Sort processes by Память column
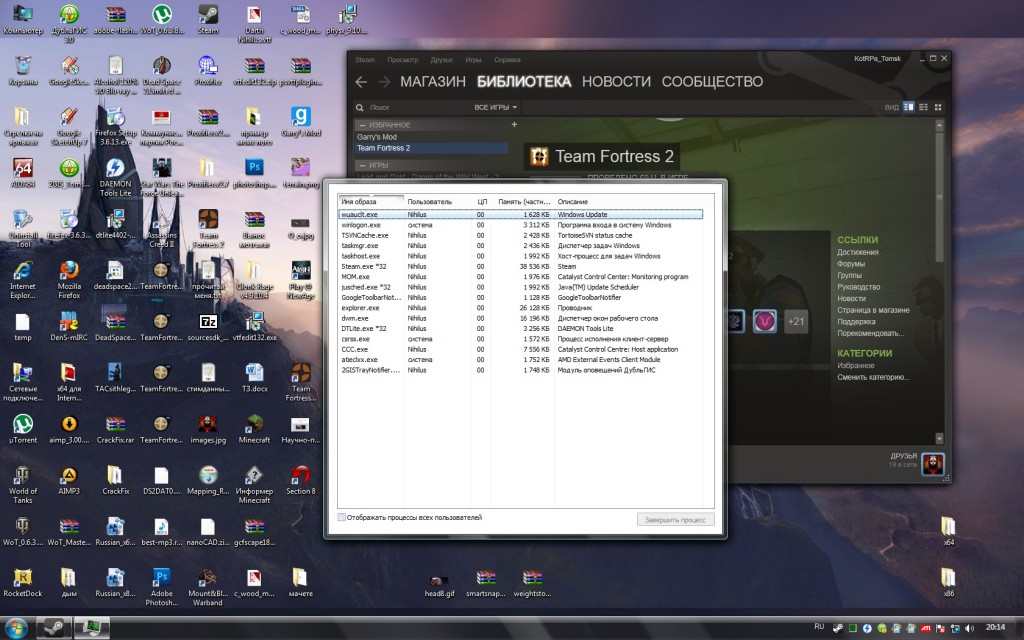 point(524,201)
